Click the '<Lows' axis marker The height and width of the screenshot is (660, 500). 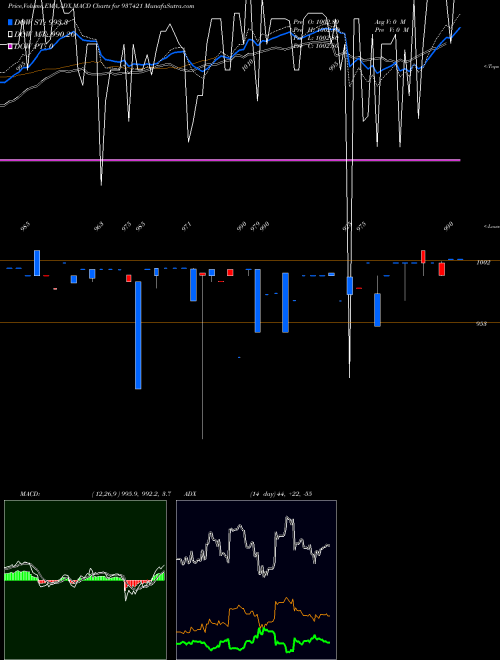click(492, 226)
